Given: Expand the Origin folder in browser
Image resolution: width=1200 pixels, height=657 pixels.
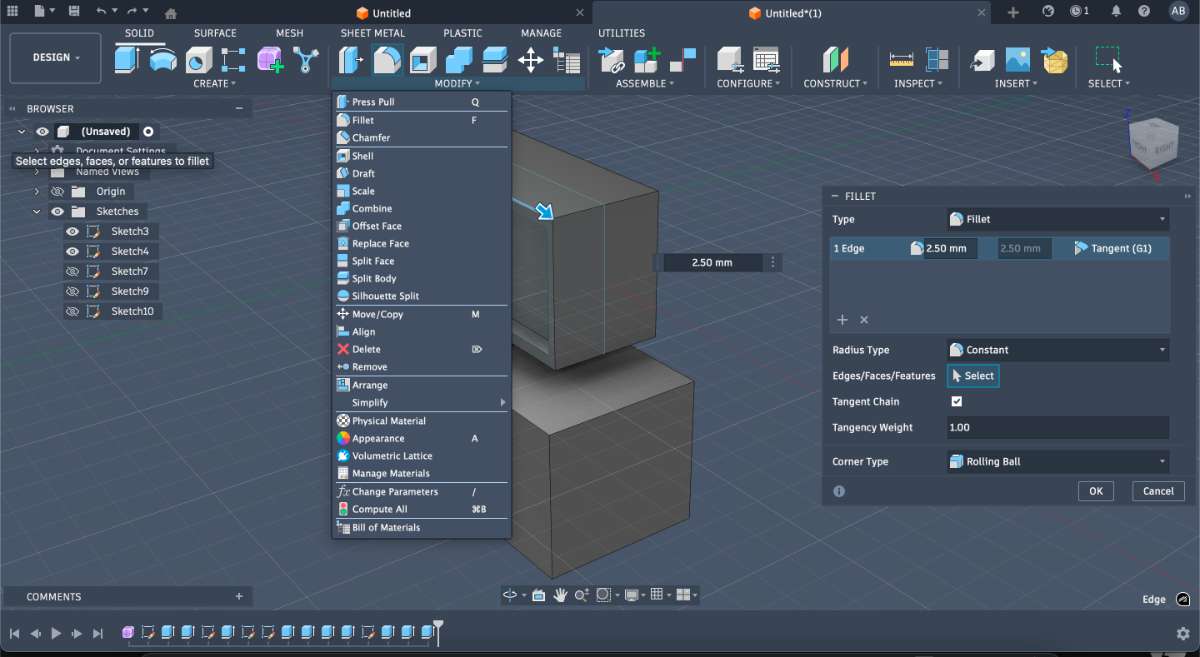Looking at the screenshot, I should point(37,191).
